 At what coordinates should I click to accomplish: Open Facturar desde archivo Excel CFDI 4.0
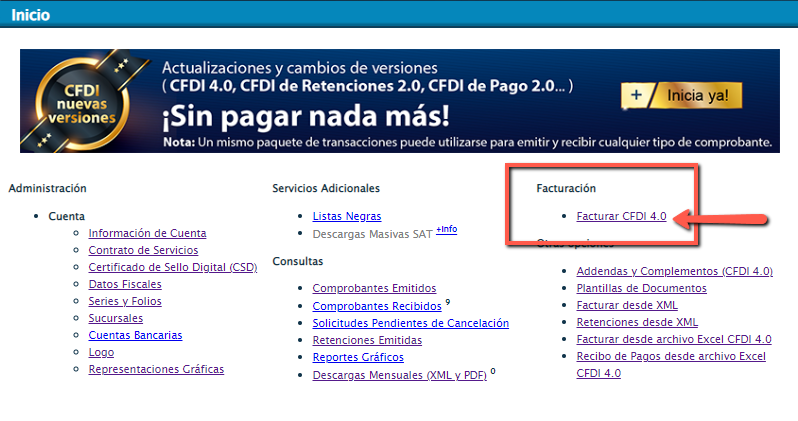pos(674,339)
